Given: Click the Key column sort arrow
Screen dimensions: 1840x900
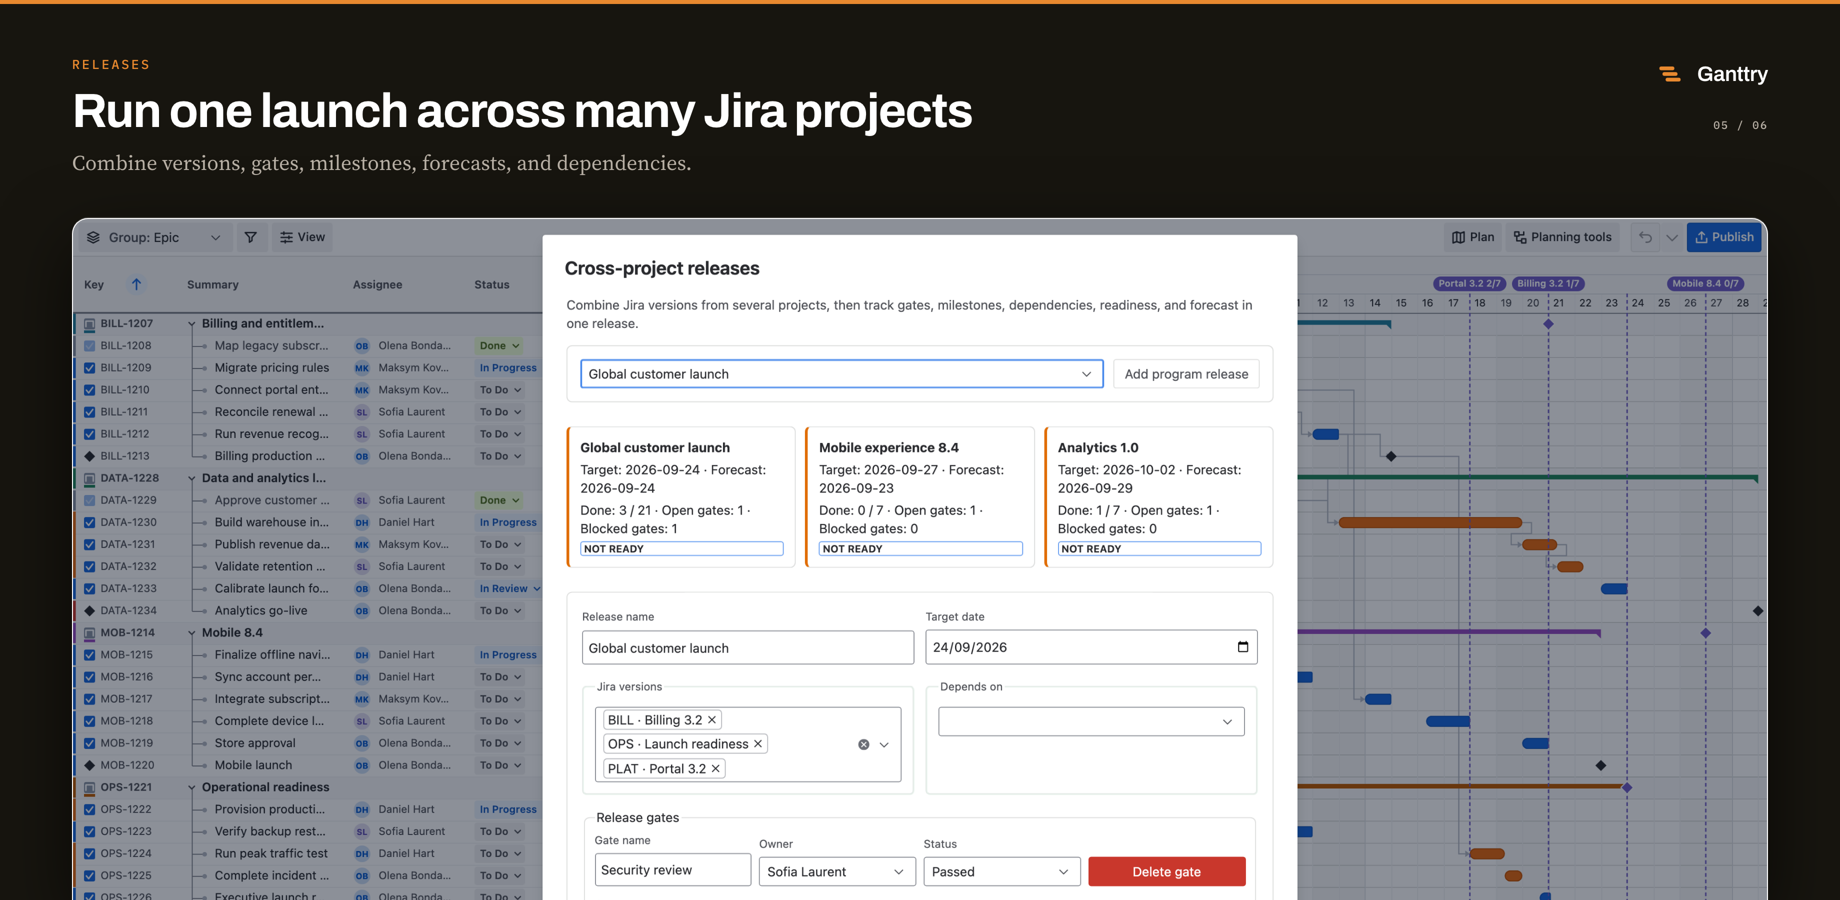Looking at the screenshot, I should pyautogui.click(x=136, y=284).
